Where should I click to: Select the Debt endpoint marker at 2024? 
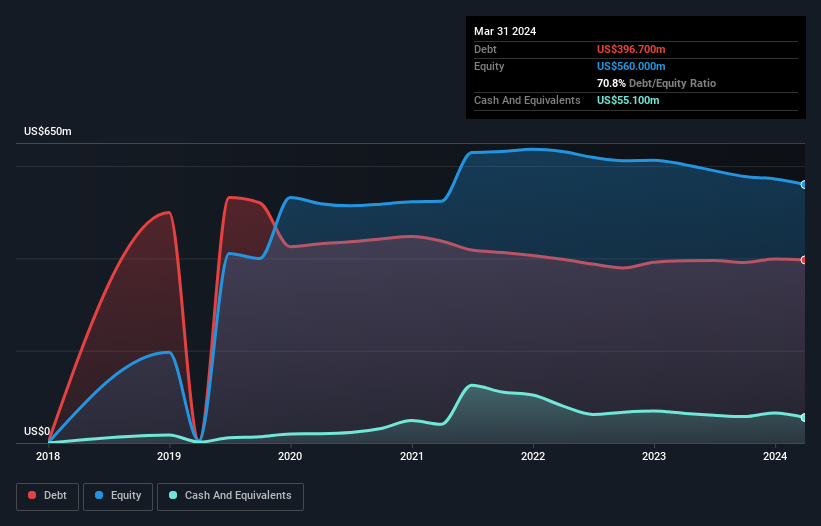(804, 260)
